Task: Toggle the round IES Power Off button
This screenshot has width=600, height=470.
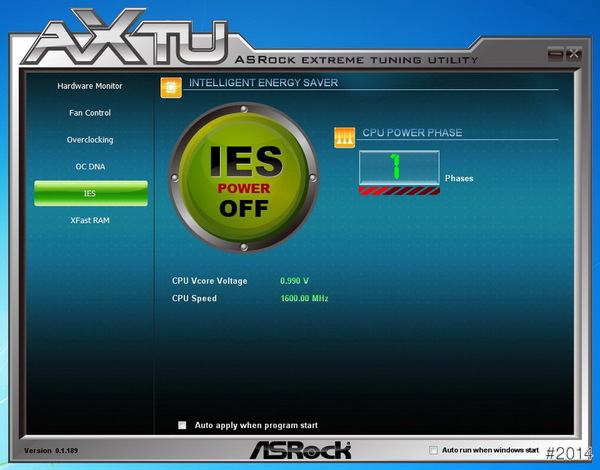Action: click(243, 178)
